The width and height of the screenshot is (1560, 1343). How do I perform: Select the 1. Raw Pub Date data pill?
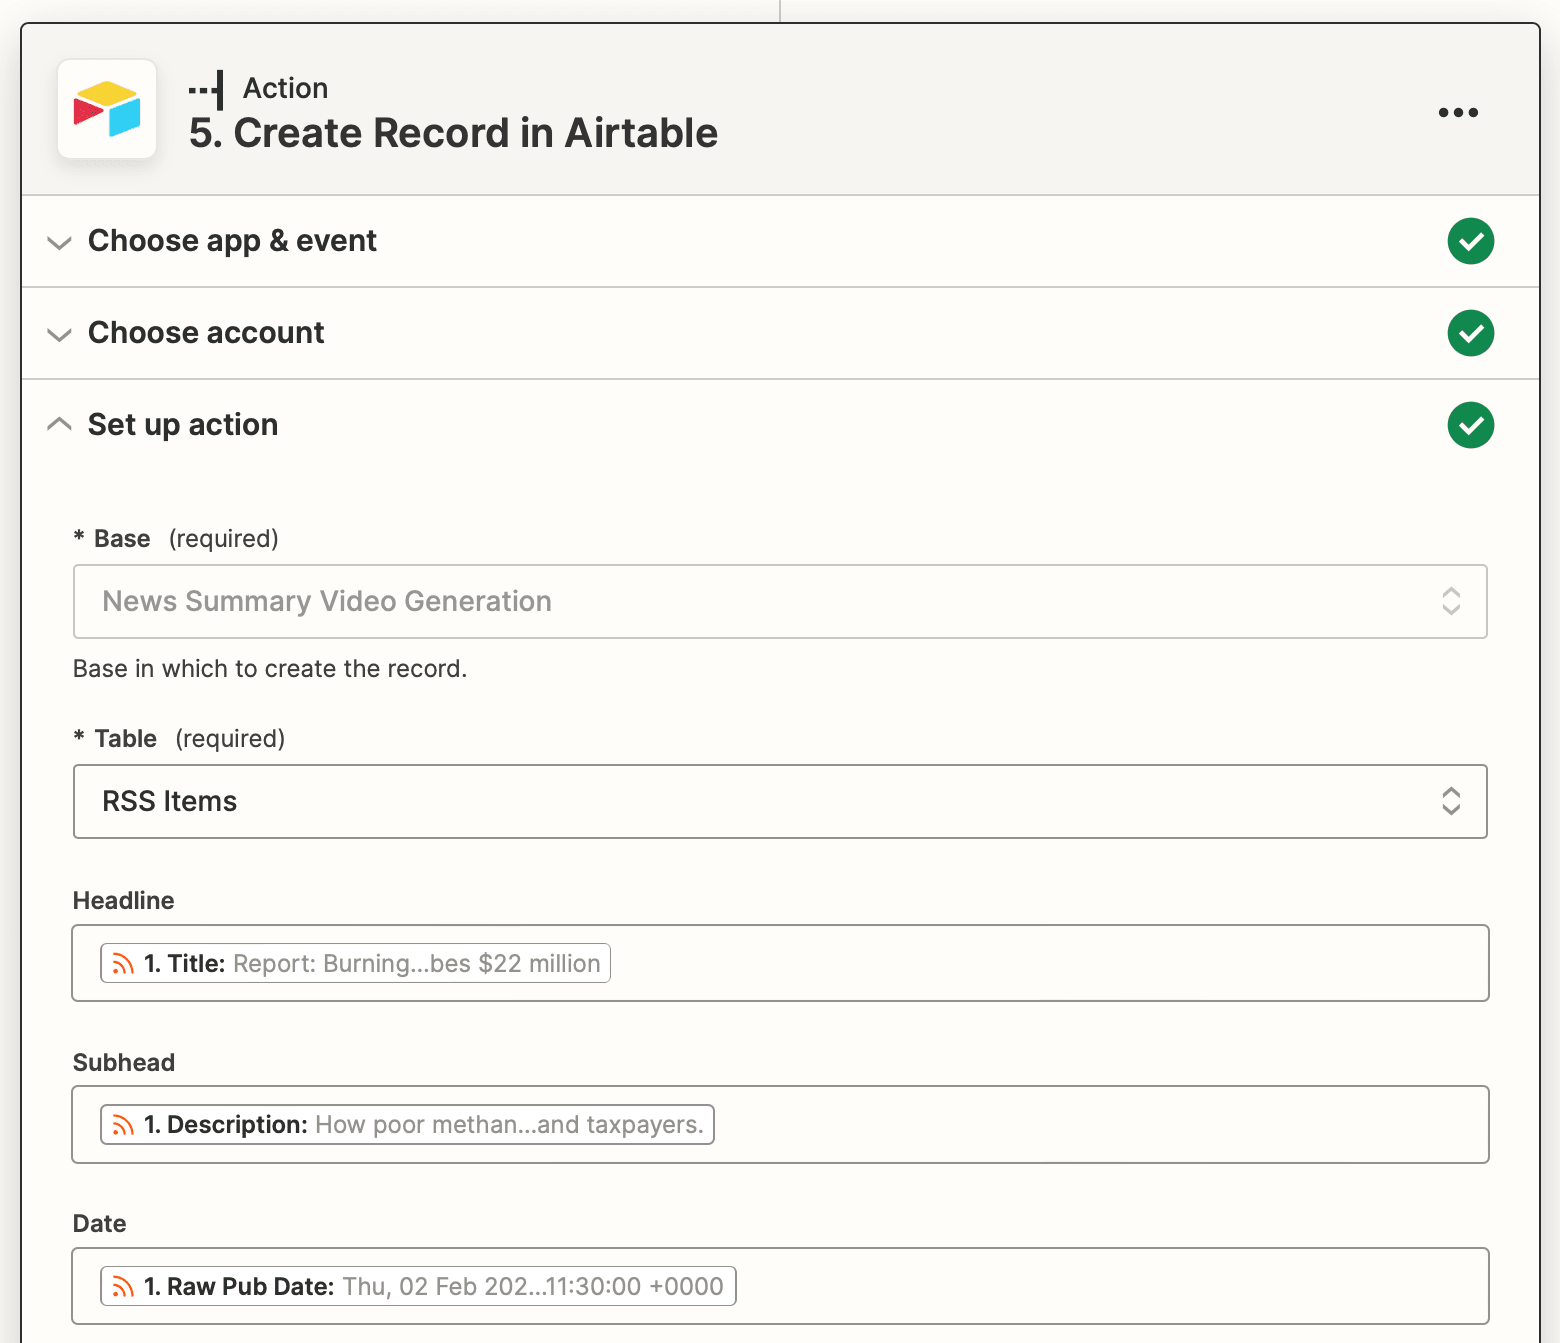[x=419, y=1286]
